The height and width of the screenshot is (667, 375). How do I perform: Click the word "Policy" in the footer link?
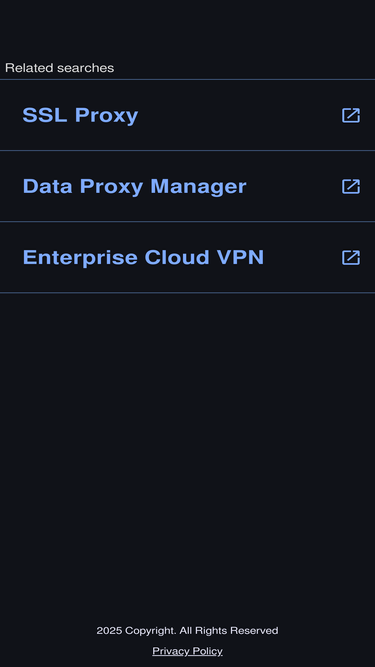207,651
